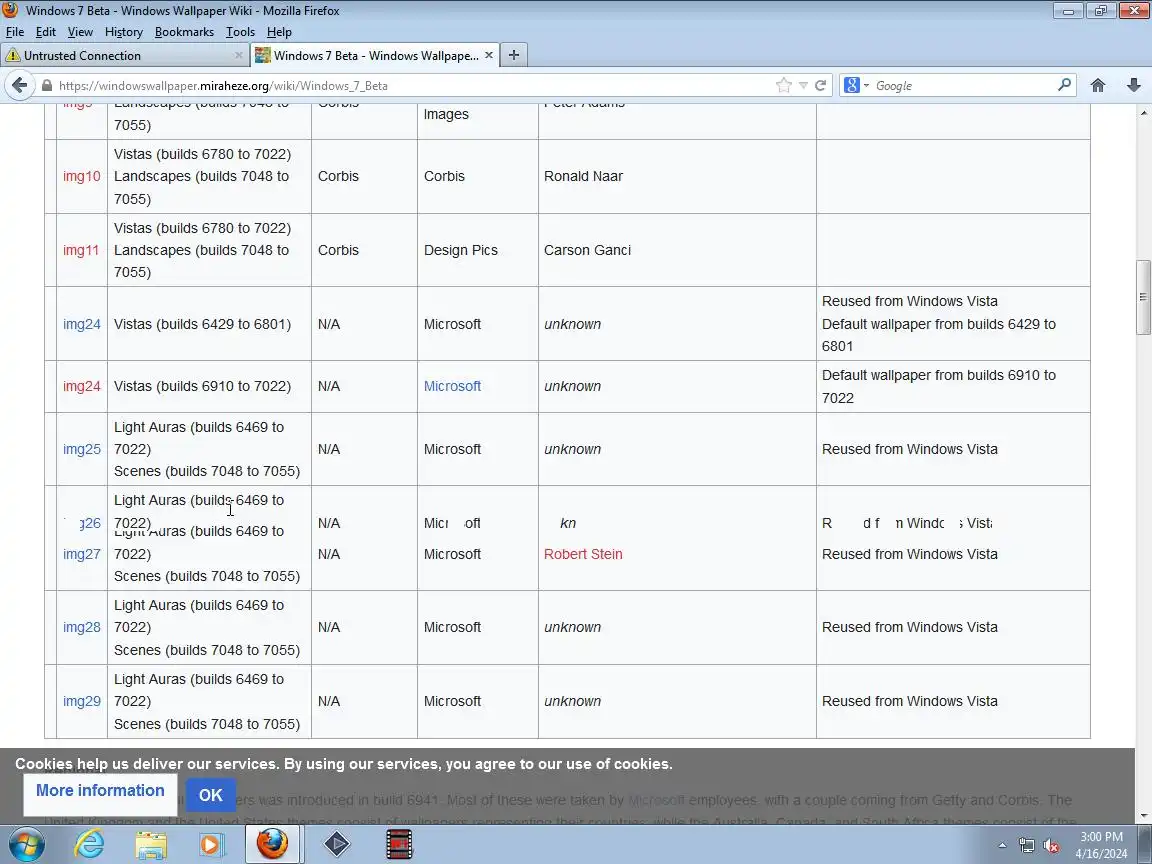1152x864 pixels.
Task: Go to the Firefox home page
Action: 1098,85
